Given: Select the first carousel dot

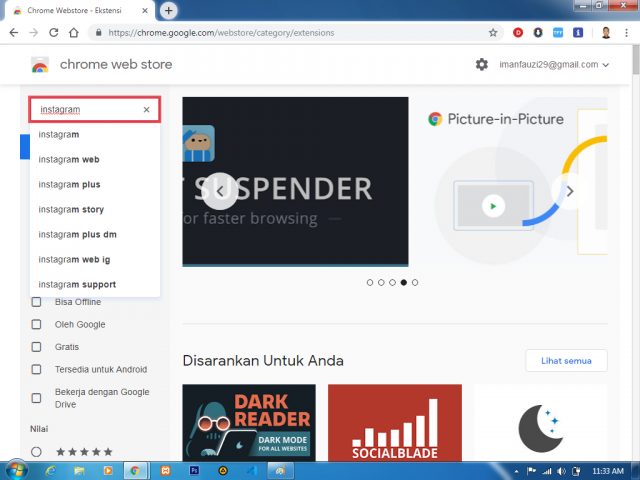Looking at the screenshot, I should [370, 282].
